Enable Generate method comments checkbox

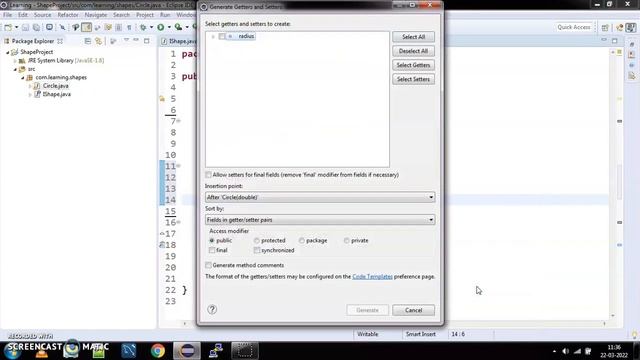pos(208,265)
